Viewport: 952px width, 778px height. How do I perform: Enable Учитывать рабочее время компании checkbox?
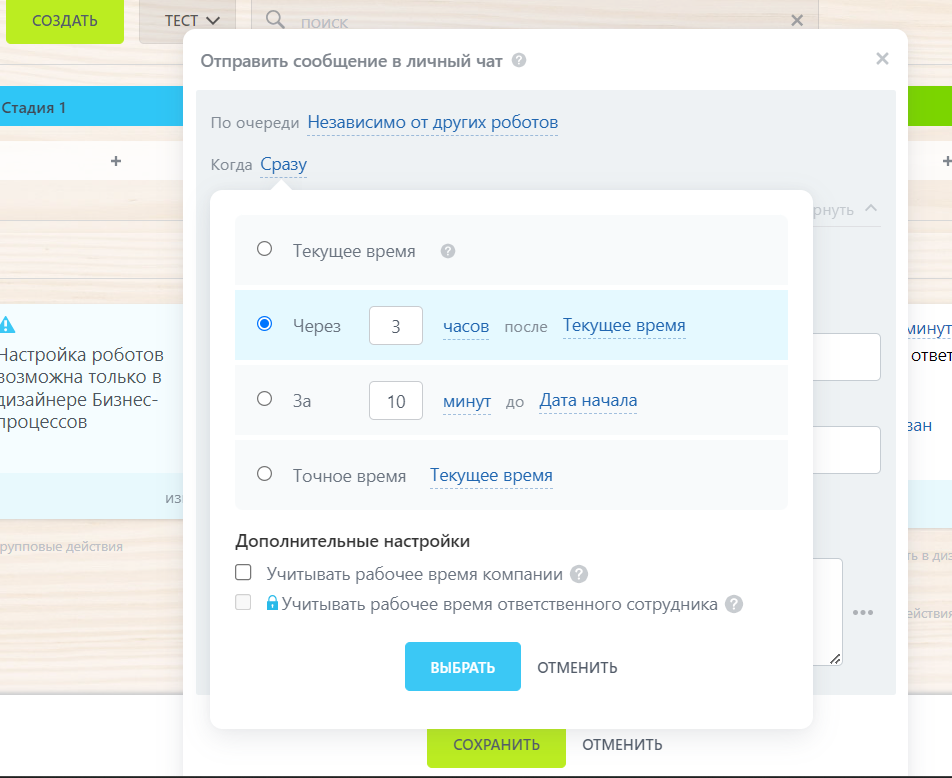click(x=243, y=573)
